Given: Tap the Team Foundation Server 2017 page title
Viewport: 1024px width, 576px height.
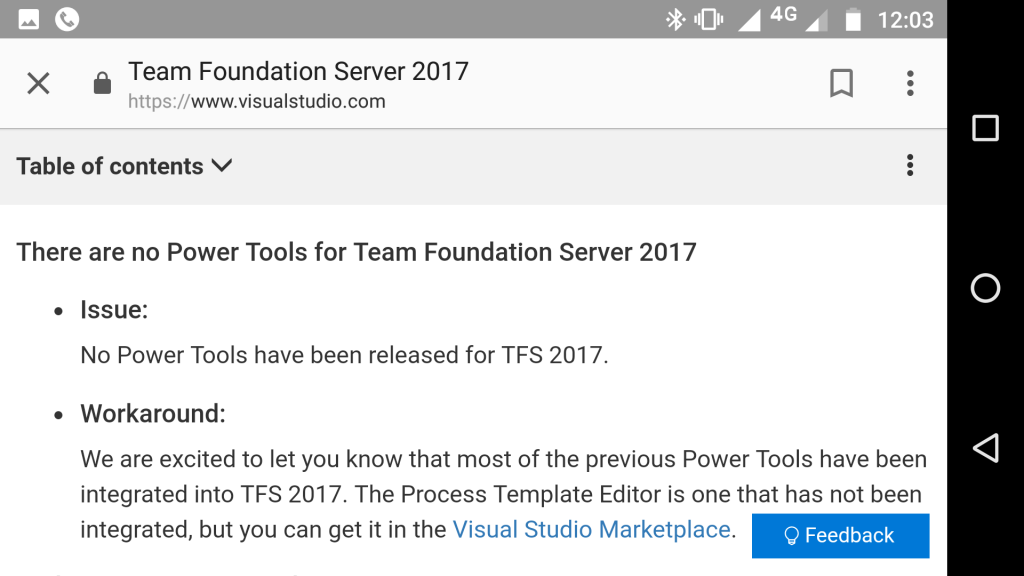Looking at the screenshot, I should coord(298,71).
